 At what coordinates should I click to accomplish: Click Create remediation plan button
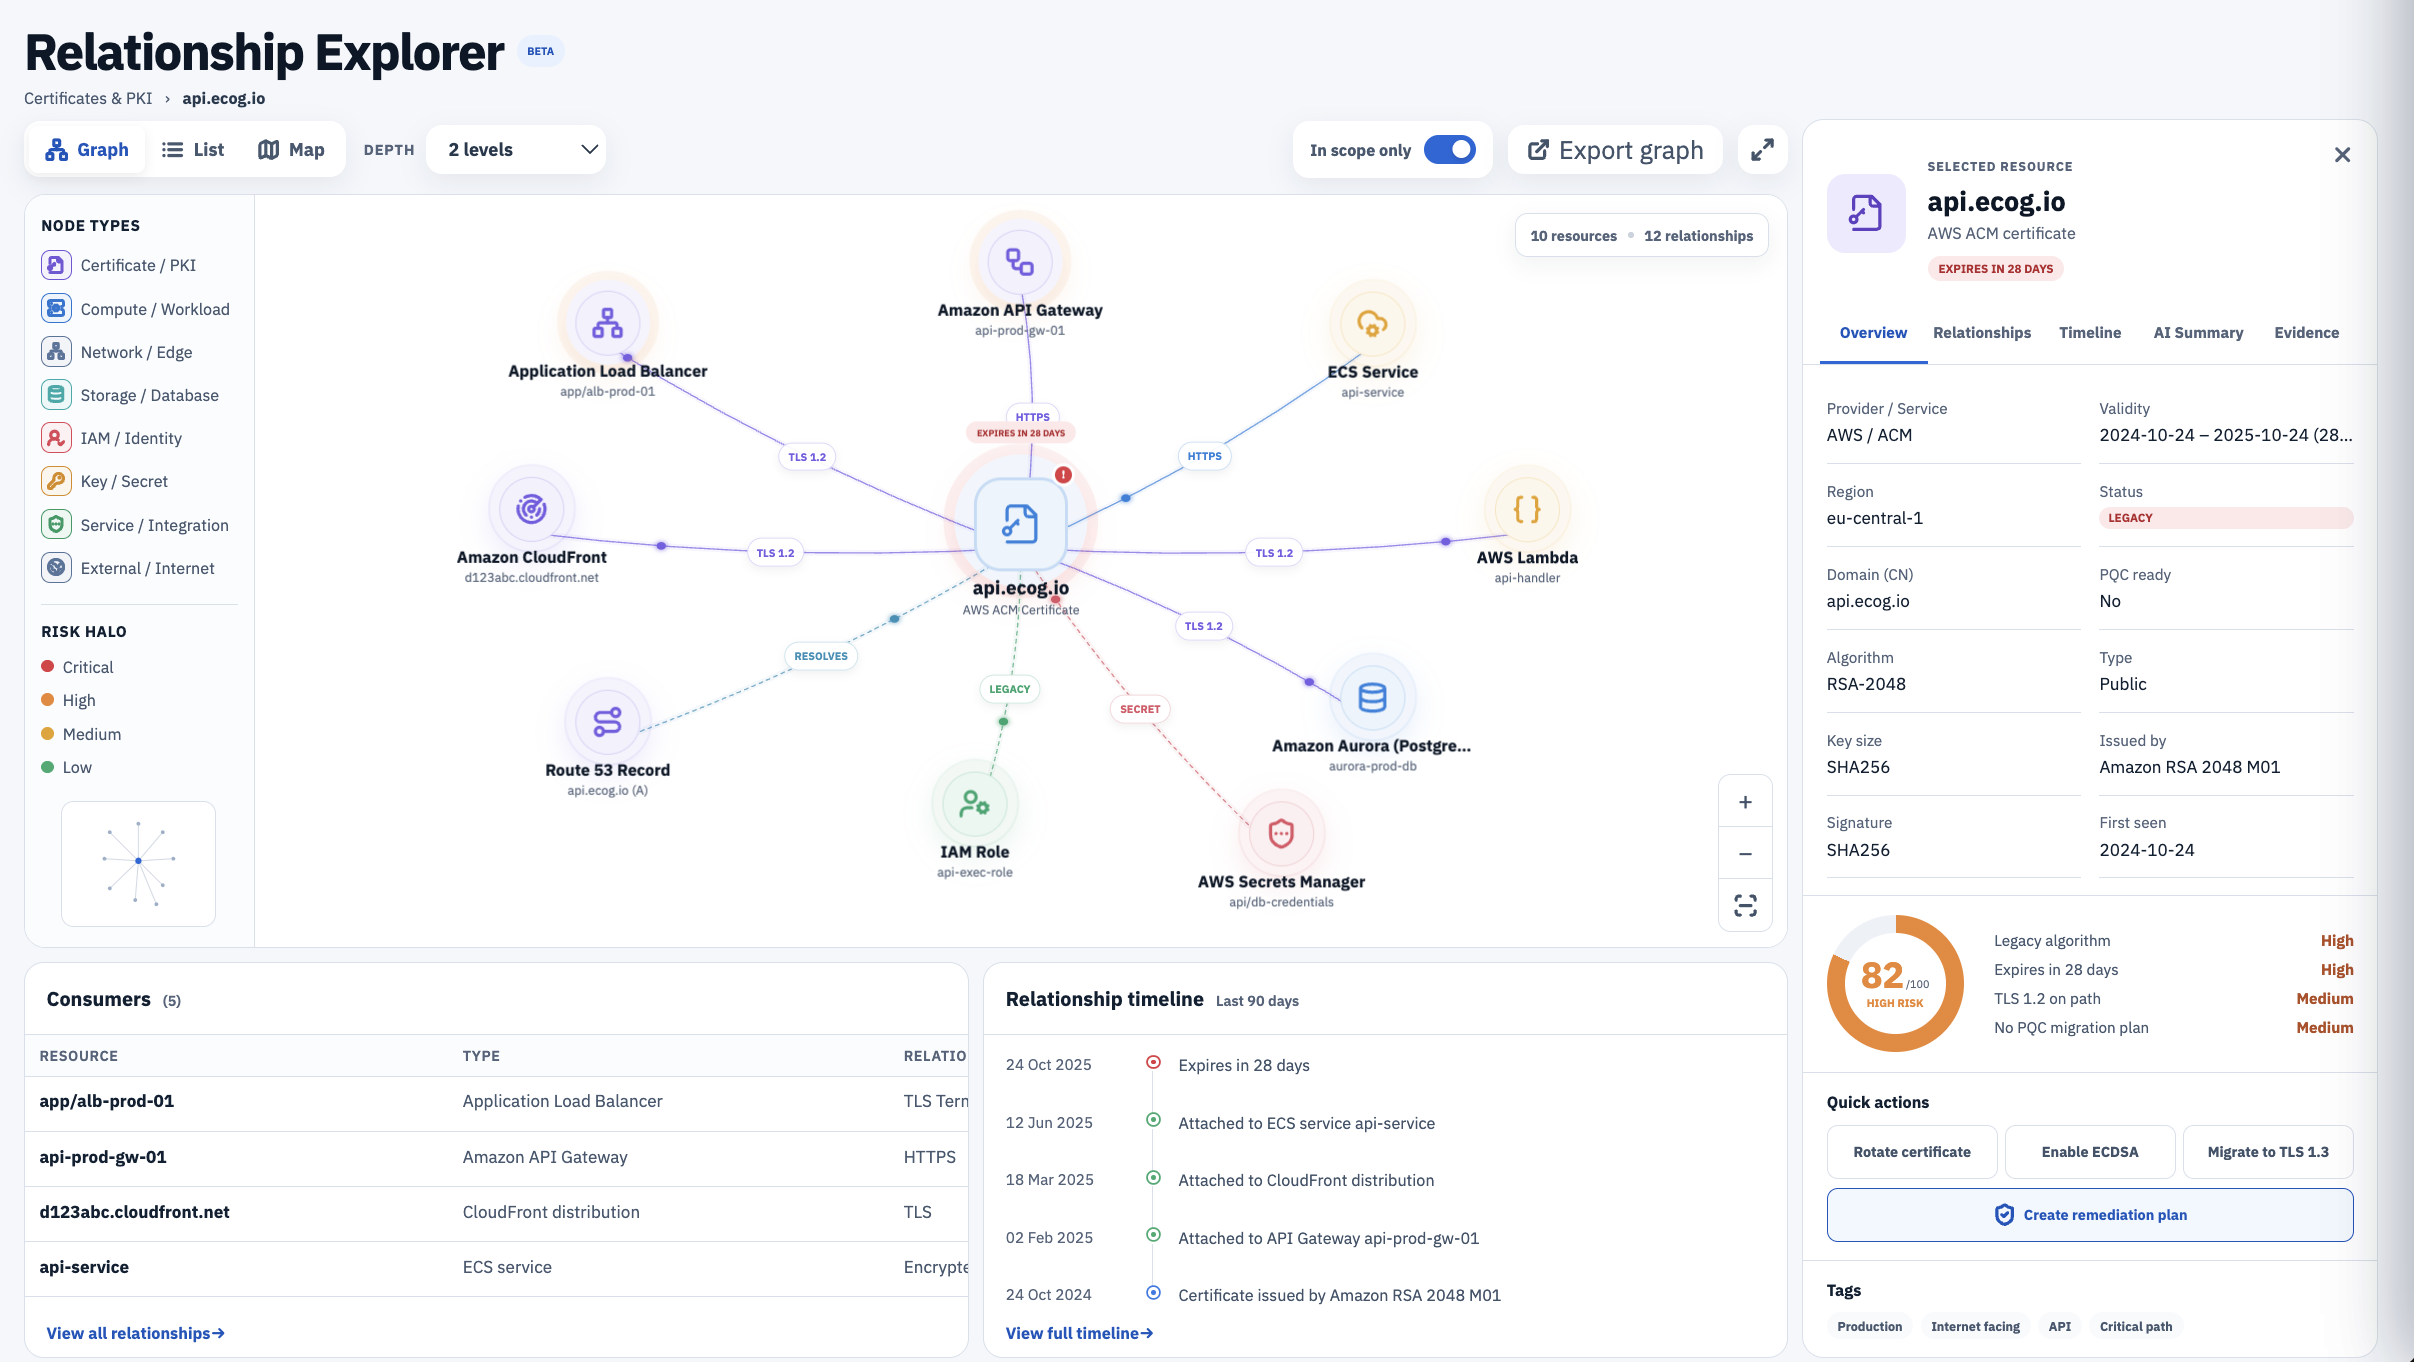coord(2089,1215)
